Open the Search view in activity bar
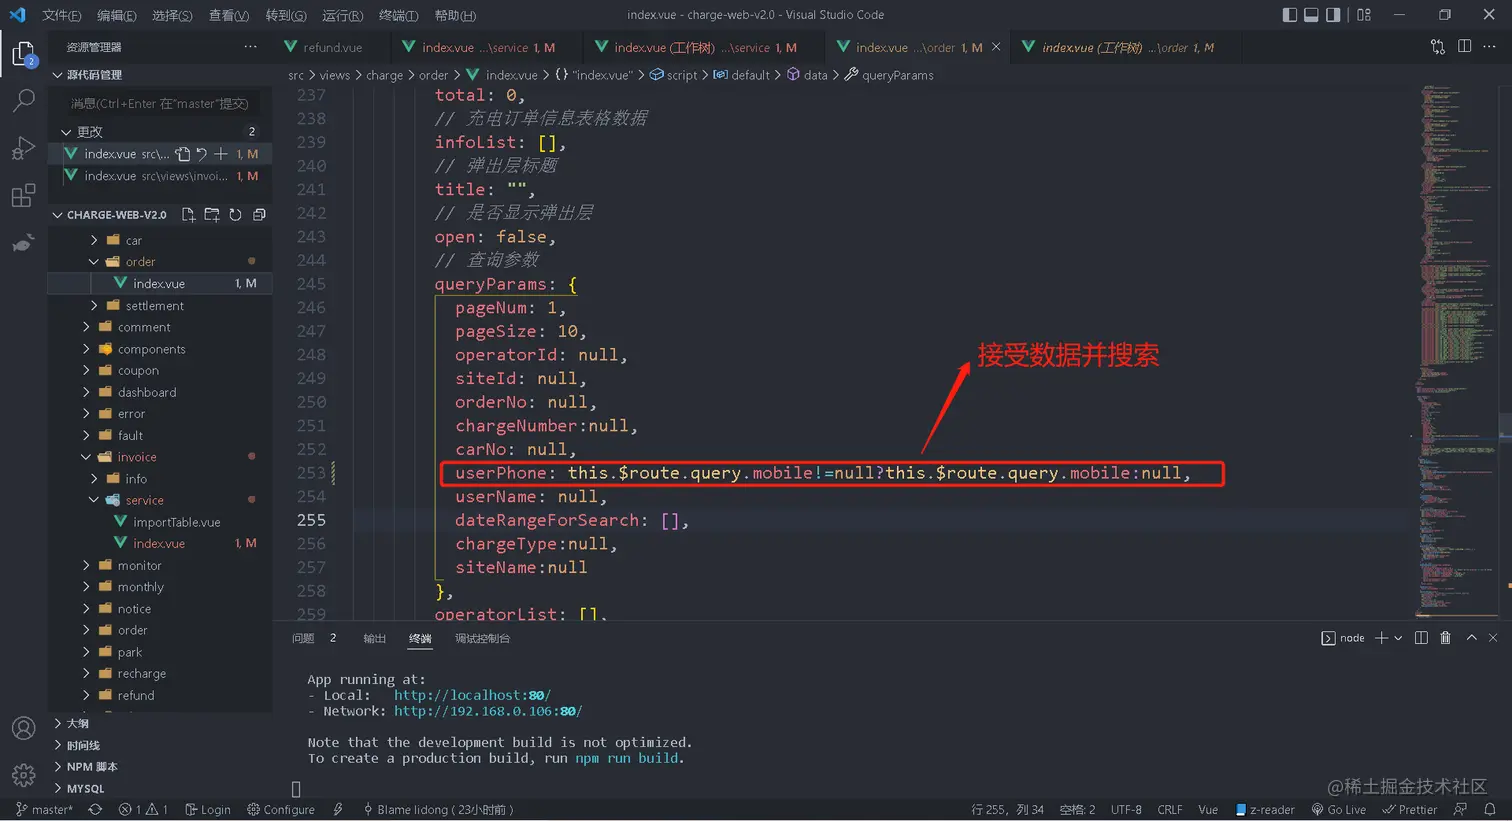Screen dimensions: 1512x821 pyautogui.click(x=23, y=100)
